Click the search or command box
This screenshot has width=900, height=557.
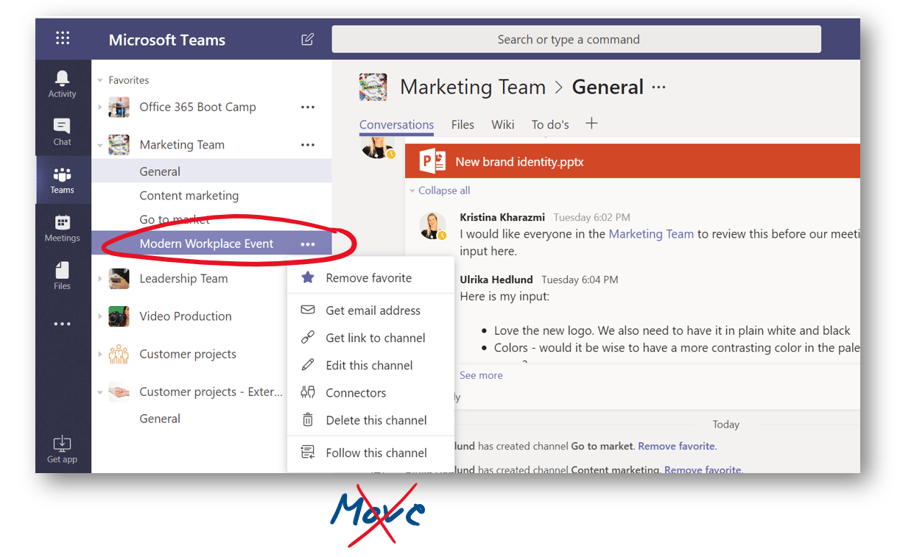(576, 40)
